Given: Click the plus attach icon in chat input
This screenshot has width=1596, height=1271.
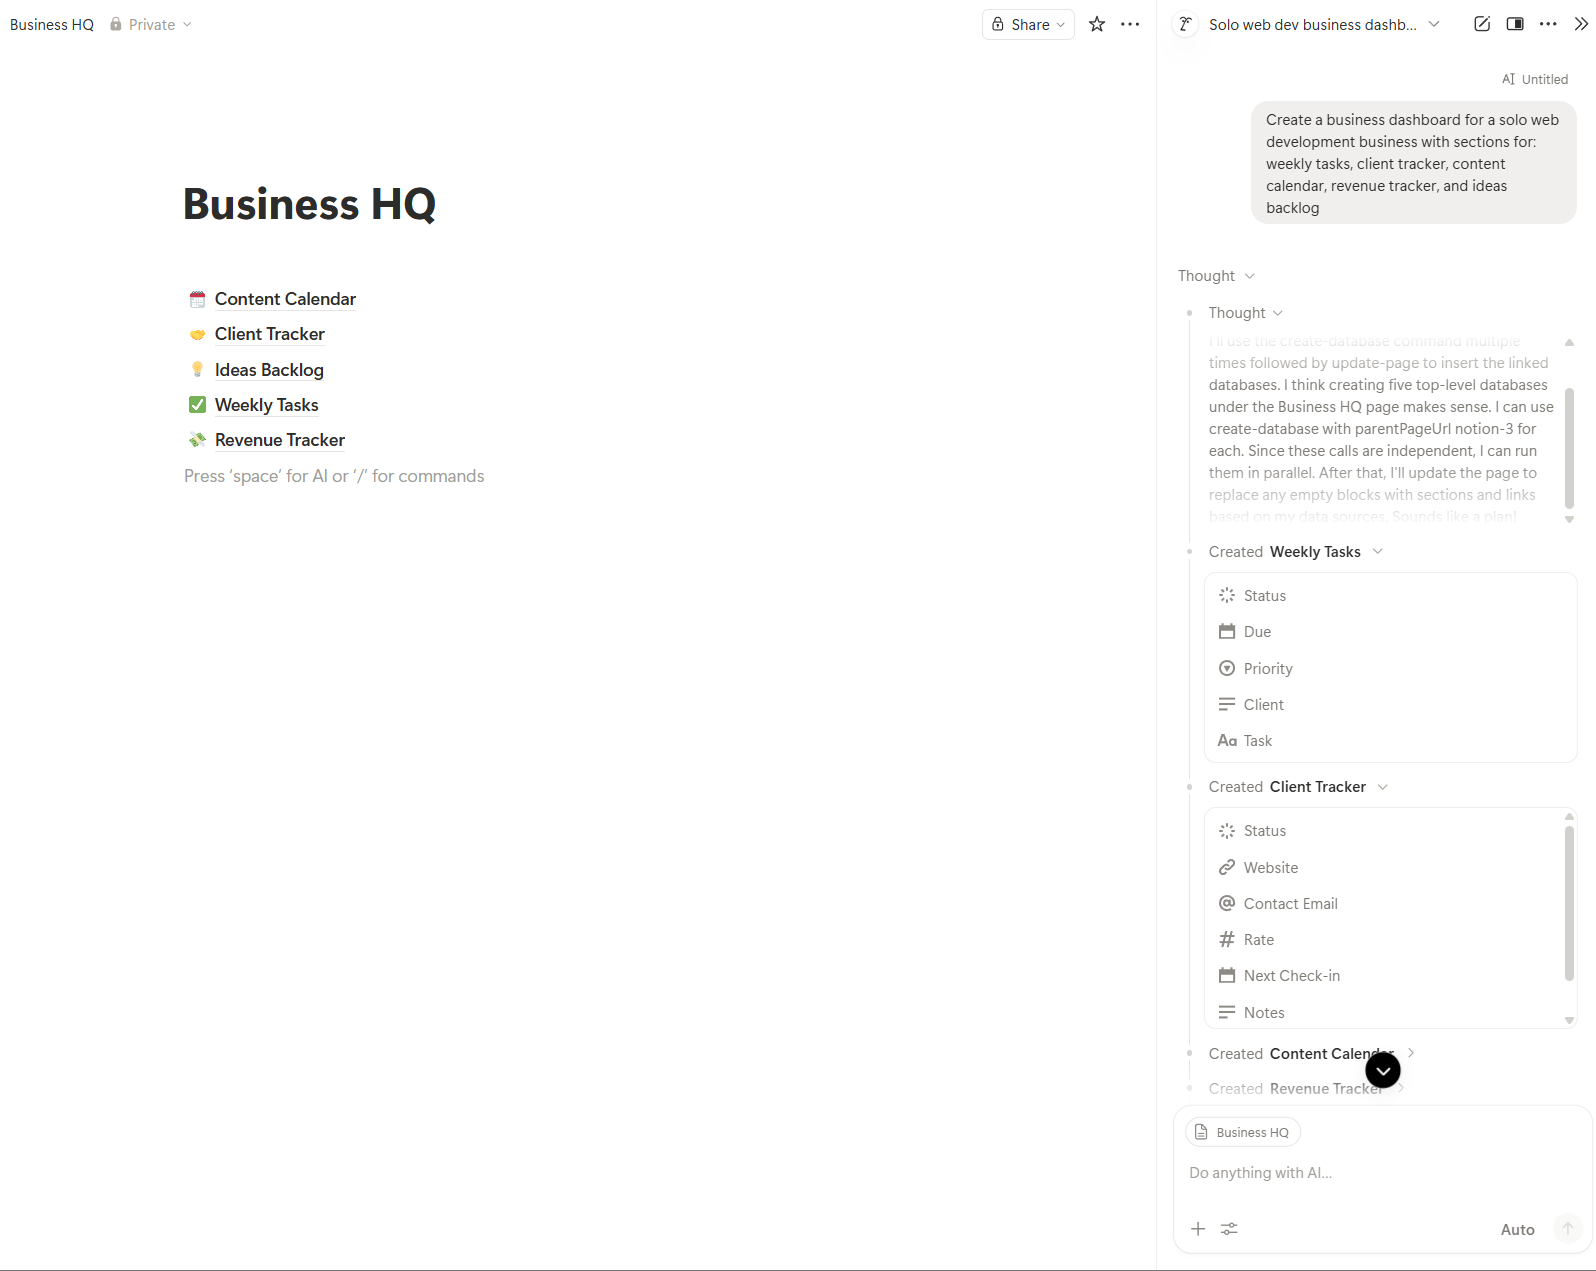Looking at the screenshot, I should pyautogui.click(x=1198, y=1229).
